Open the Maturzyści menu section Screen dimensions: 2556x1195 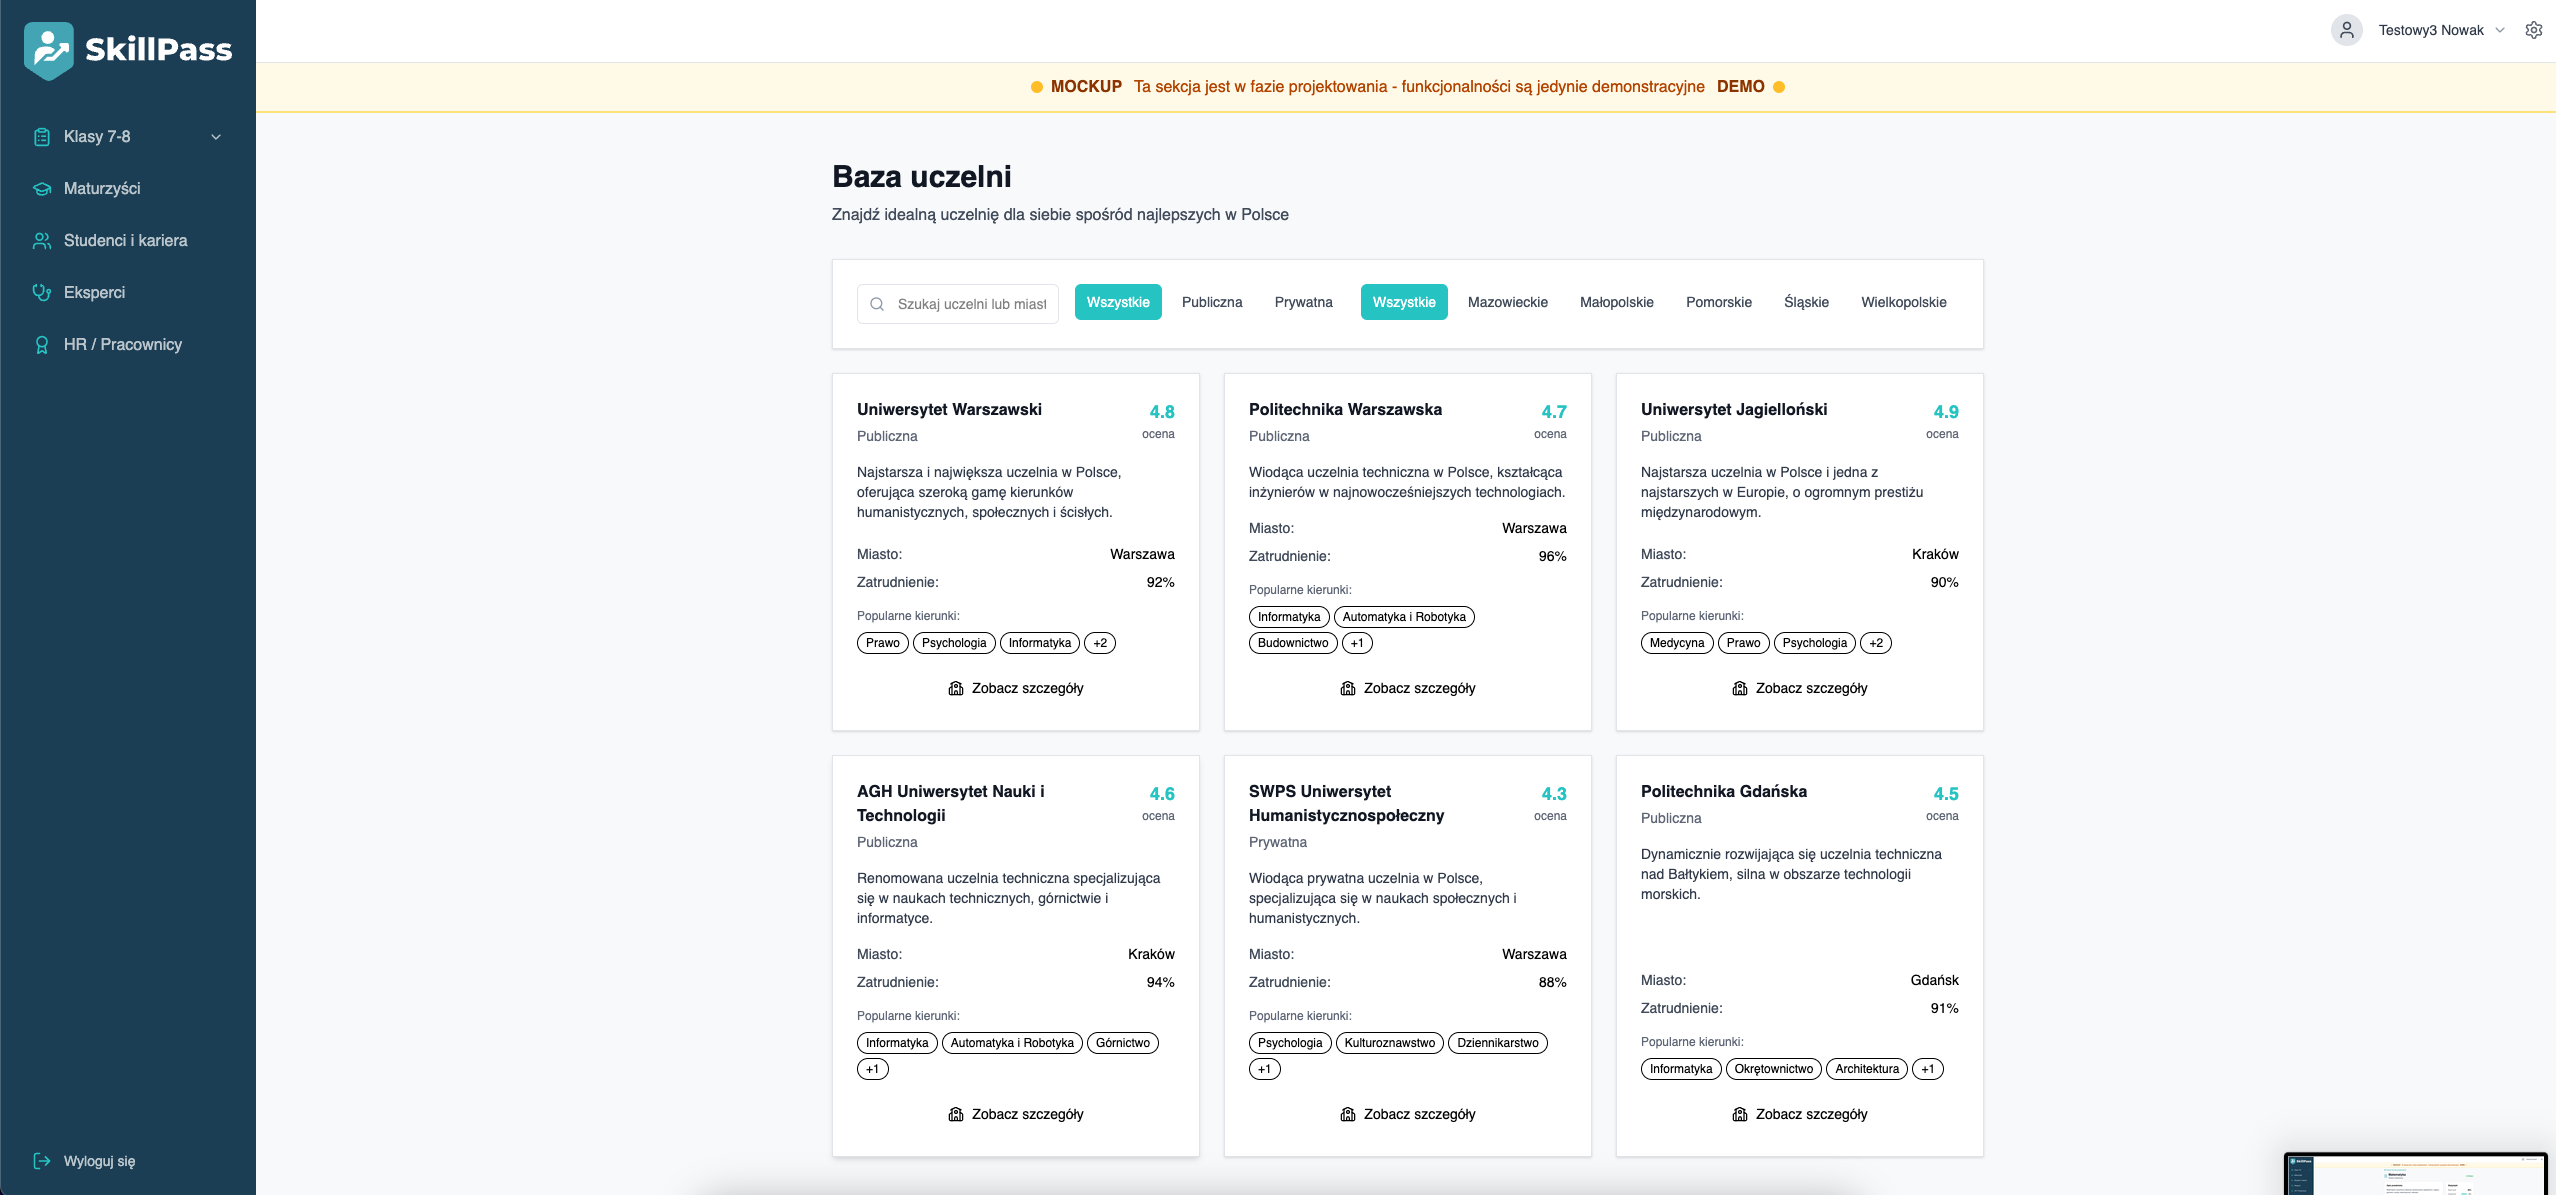pyautogui.click(x=128, y=189)
